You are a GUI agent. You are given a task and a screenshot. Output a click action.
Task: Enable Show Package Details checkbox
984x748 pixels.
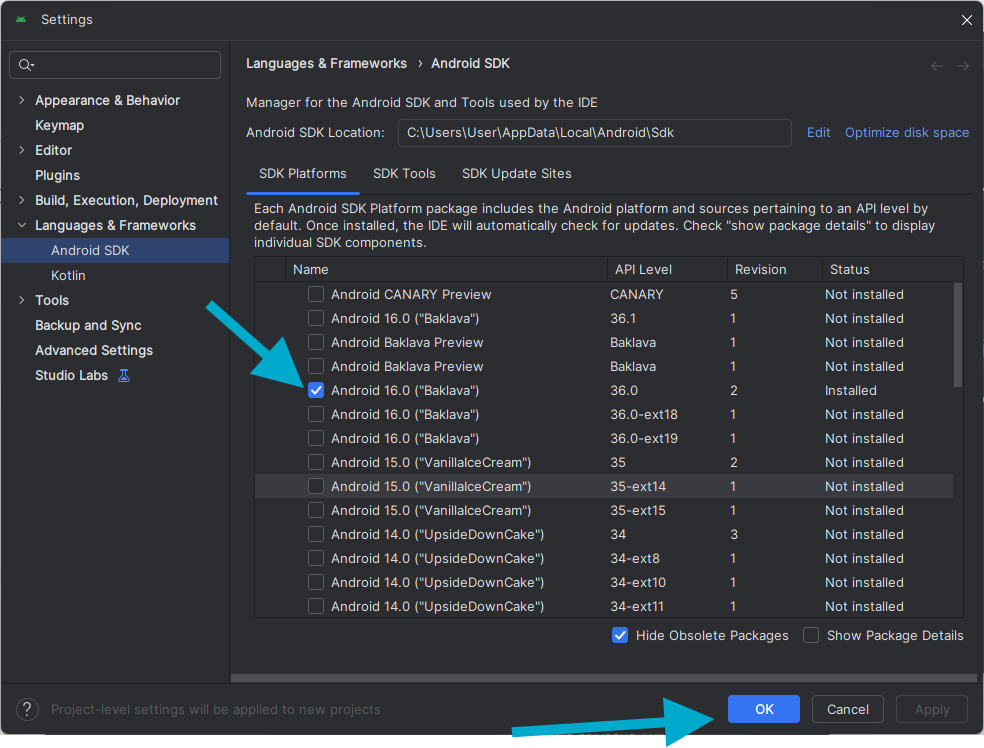pyautogui.click(x=811, y=635)
